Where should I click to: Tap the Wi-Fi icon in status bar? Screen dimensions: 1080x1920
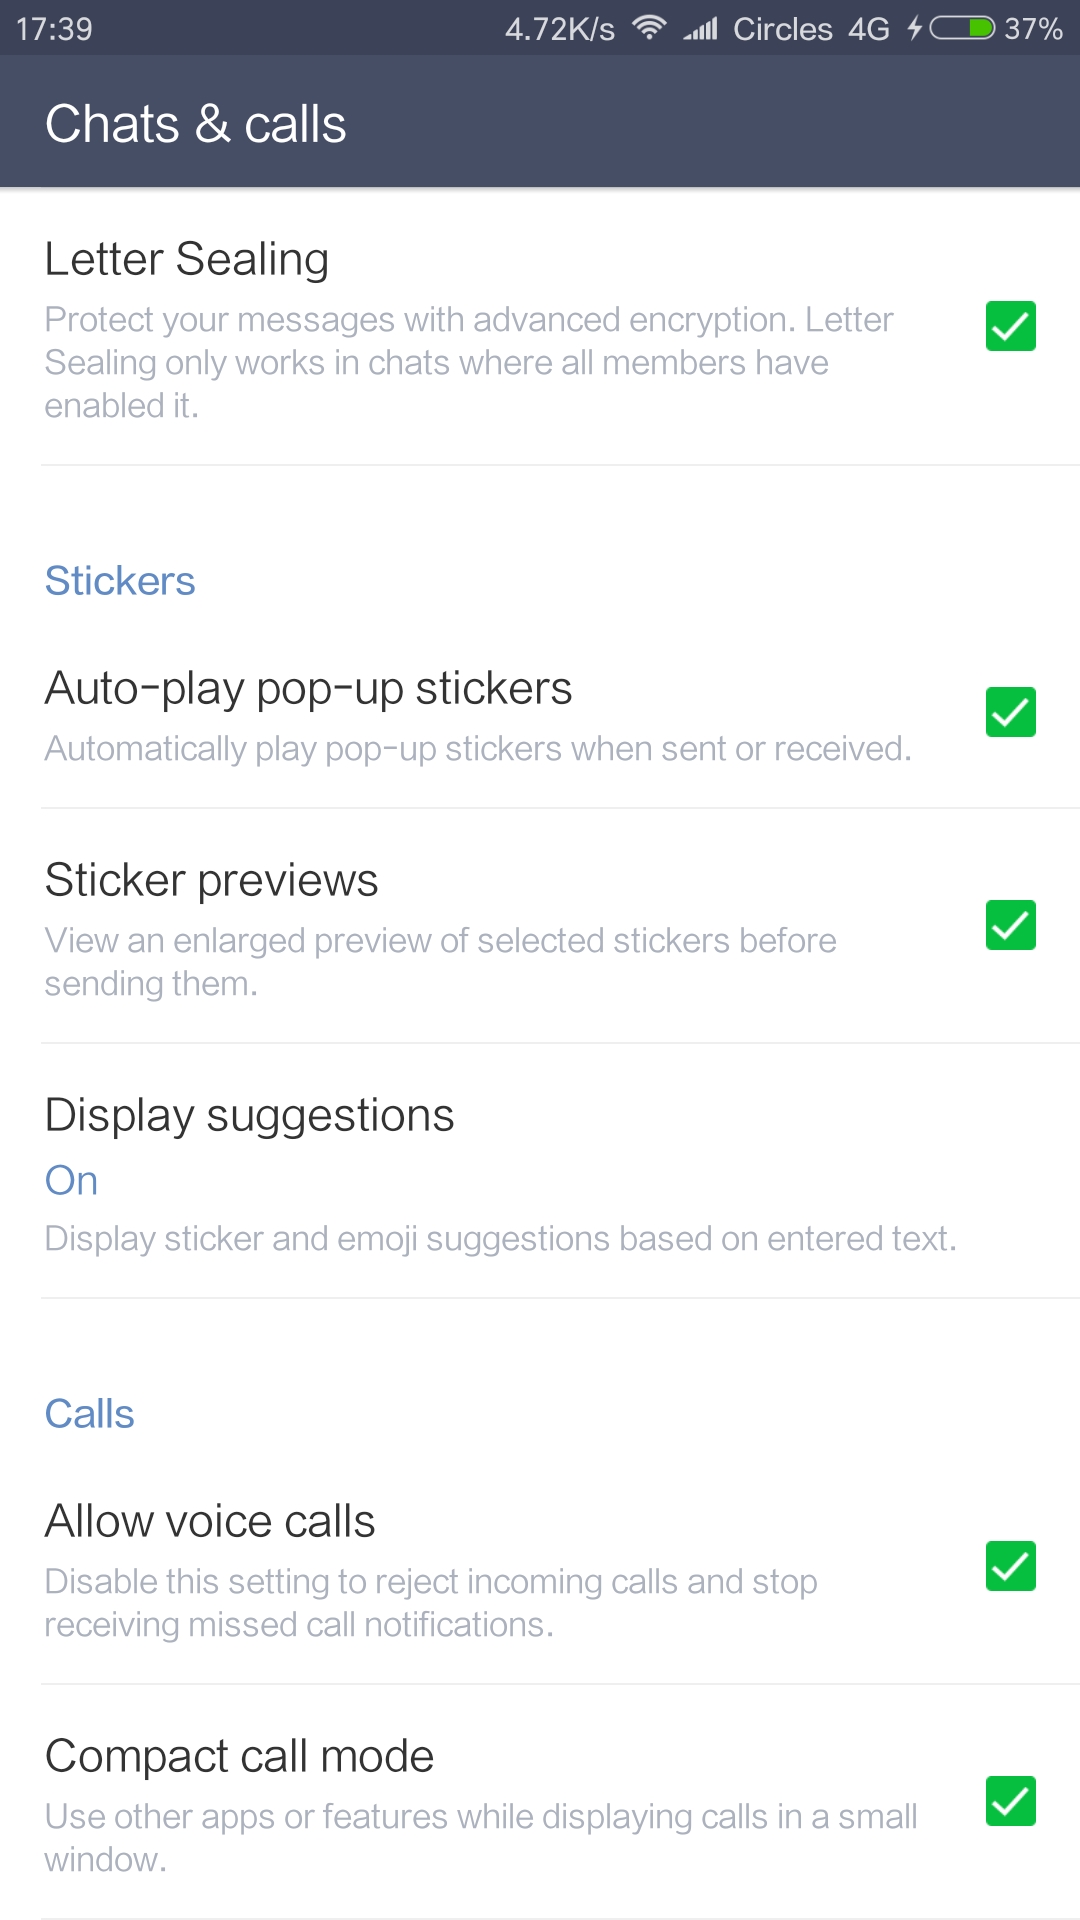point(649,28)
